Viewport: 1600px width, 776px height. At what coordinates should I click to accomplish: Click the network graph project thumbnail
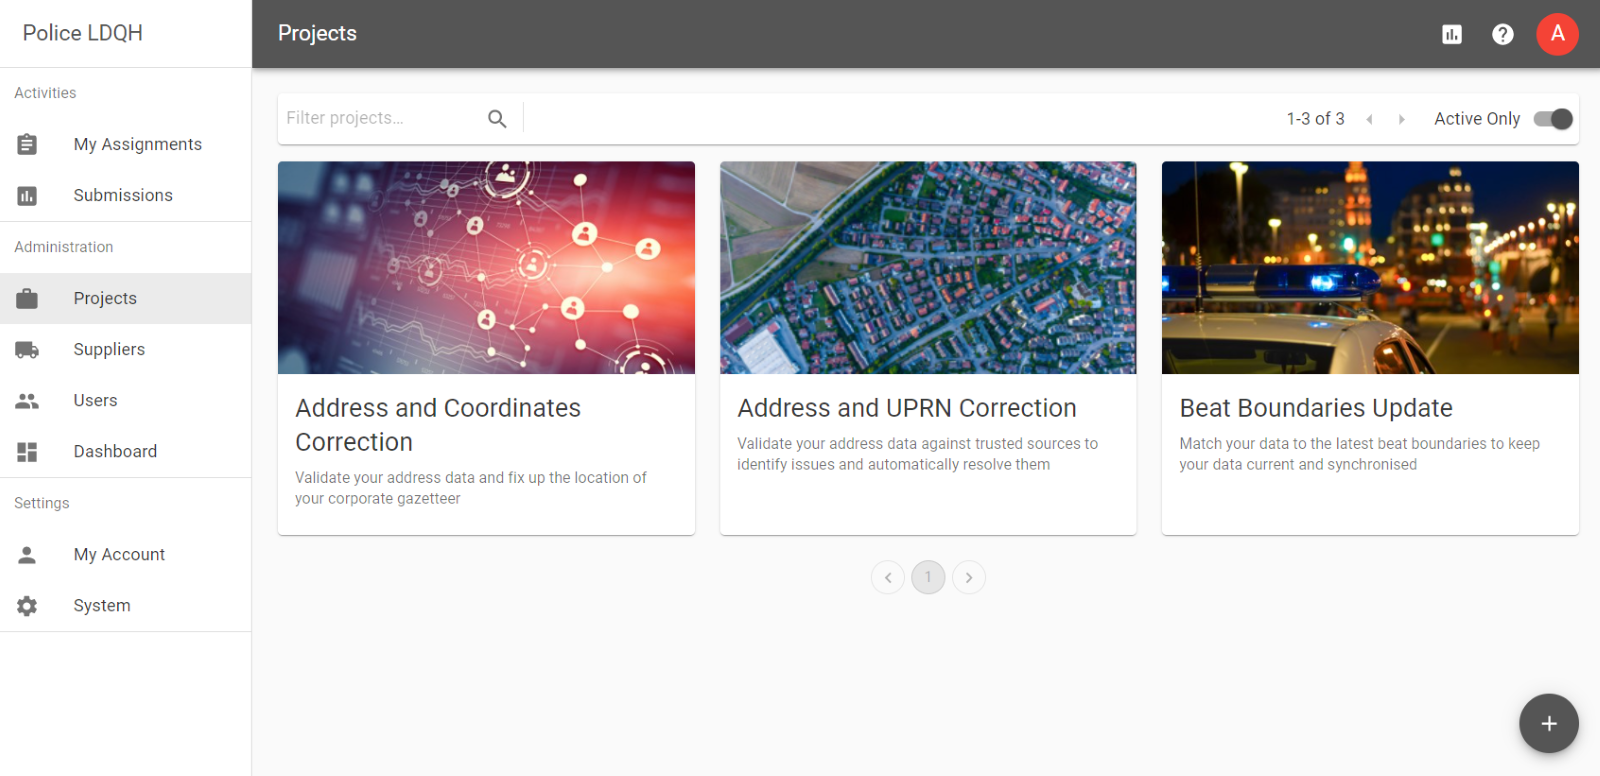(x=486, y=268)
